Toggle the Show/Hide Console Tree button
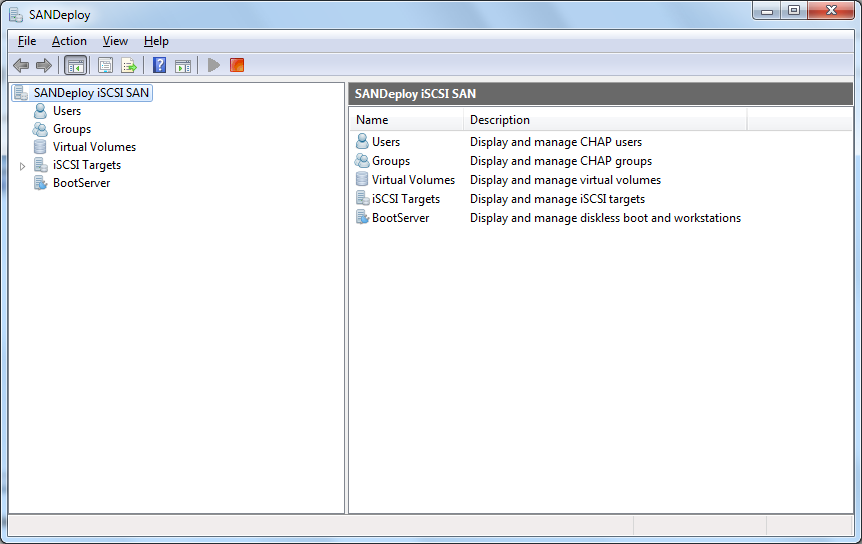This screenshot has width=862, height=544. (x=75, y=65)
